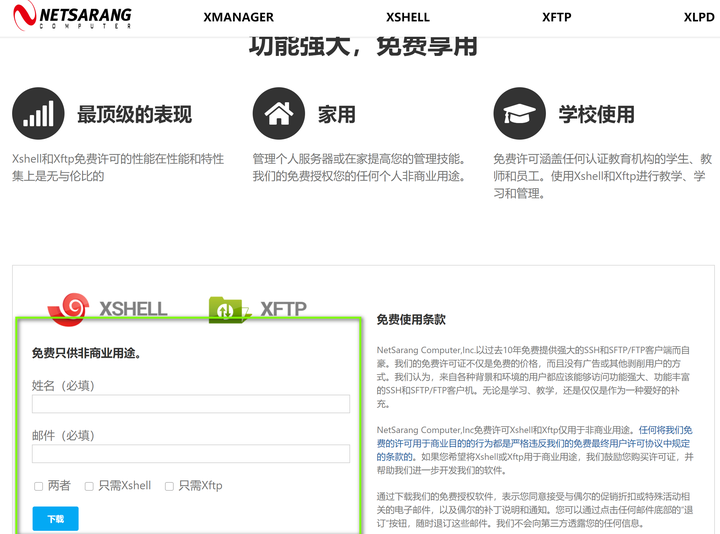Click the blue 下载 download button

[x=56, y=519]
